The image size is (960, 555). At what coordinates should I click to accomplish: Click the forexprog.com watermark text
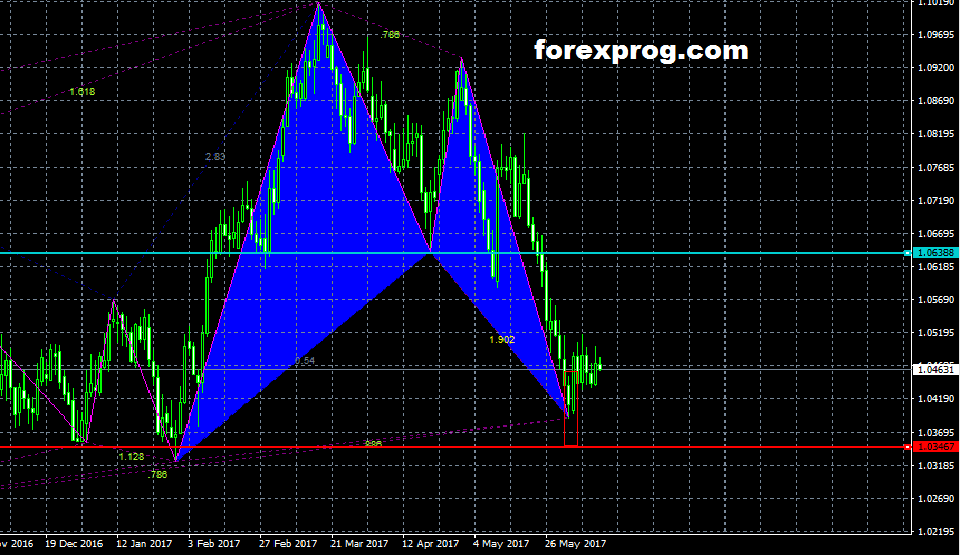pos(641,50)
